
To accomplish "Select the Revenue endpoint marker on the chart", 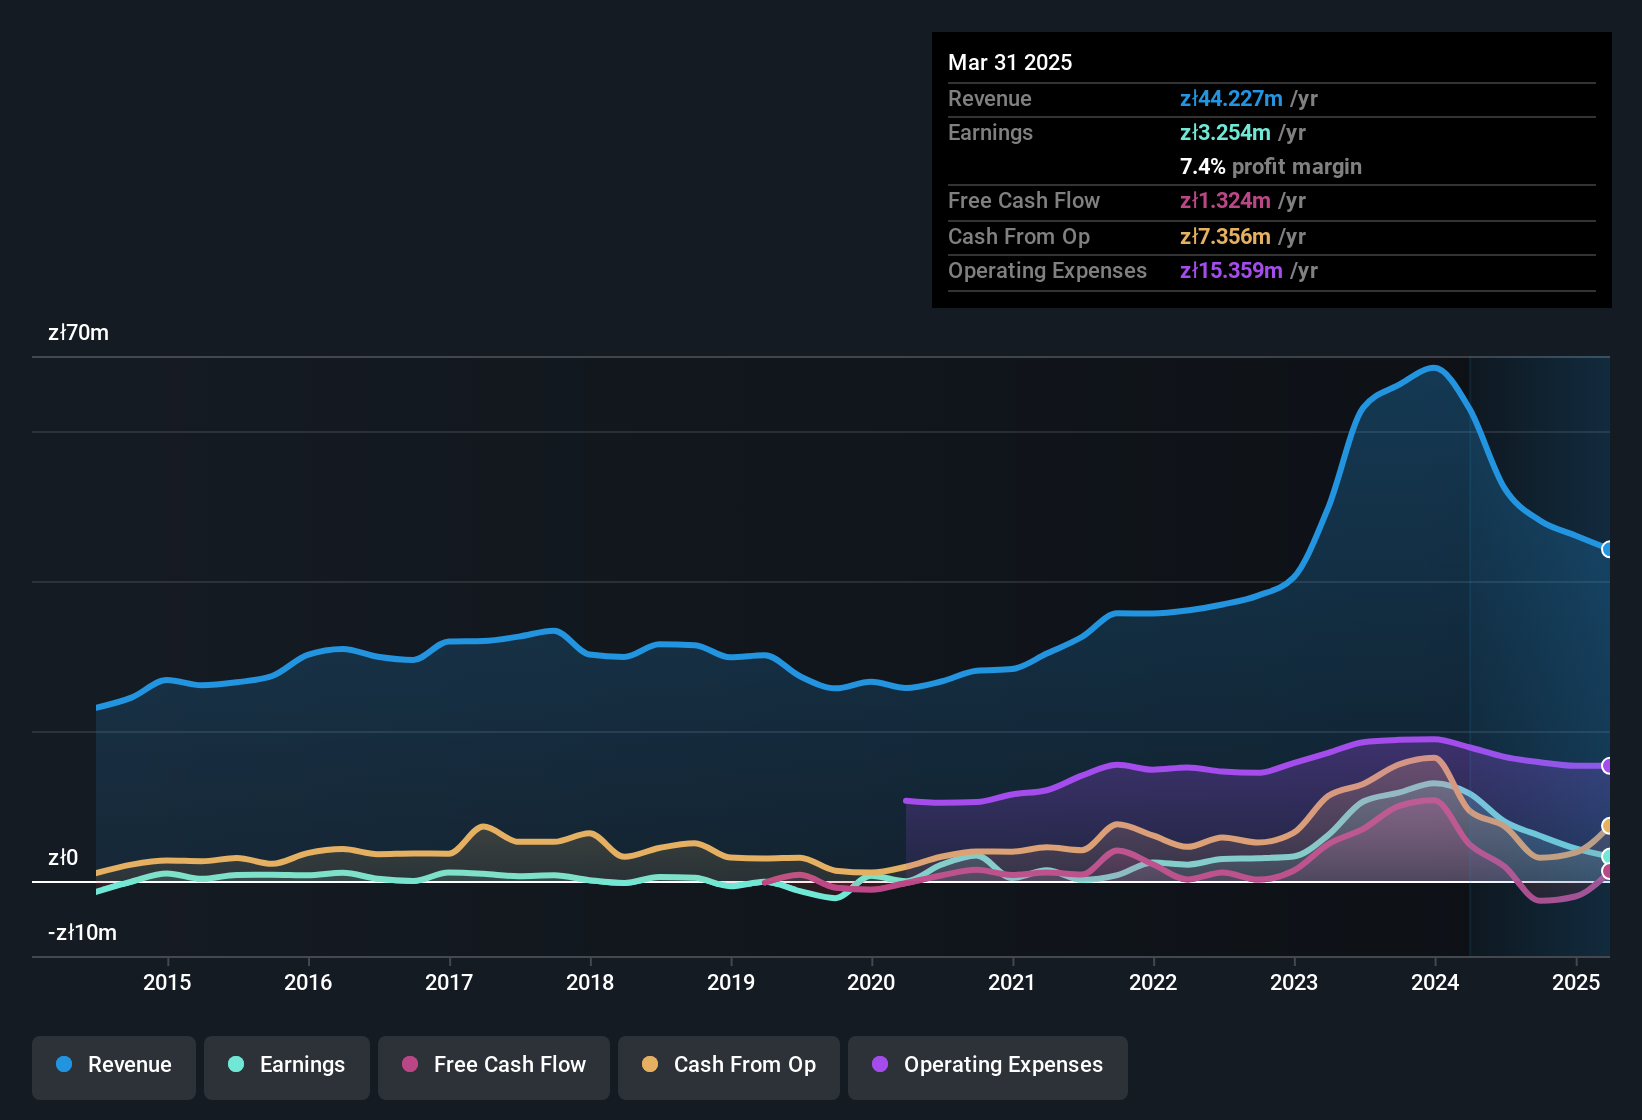I will point(1607,550).
